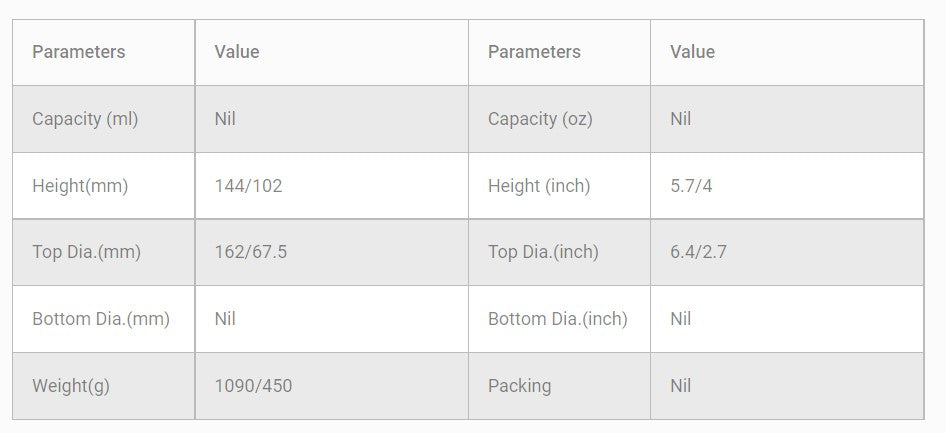The height and width of the screenshot is (433, 946).
Task: Click the 6.4/2.7 value cell
Action: 698,252
